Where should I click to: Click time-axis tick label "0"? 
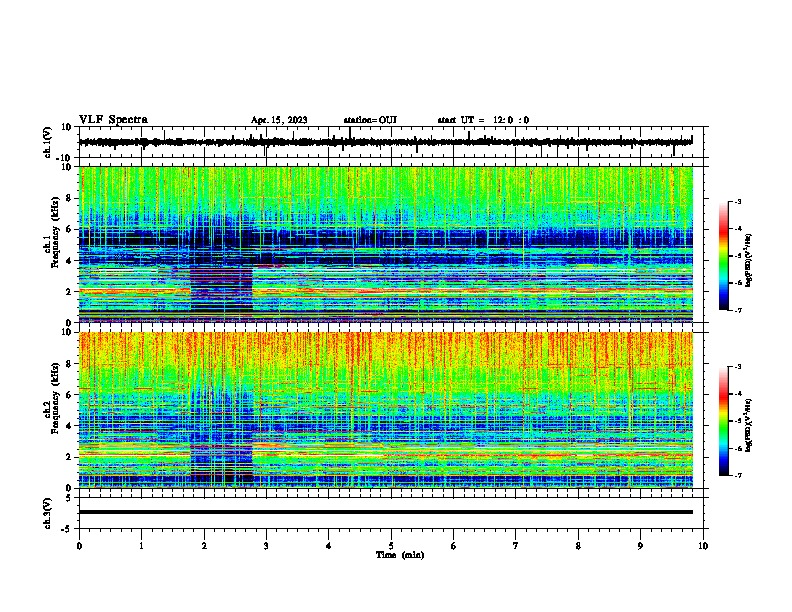[x=79, y=546]
